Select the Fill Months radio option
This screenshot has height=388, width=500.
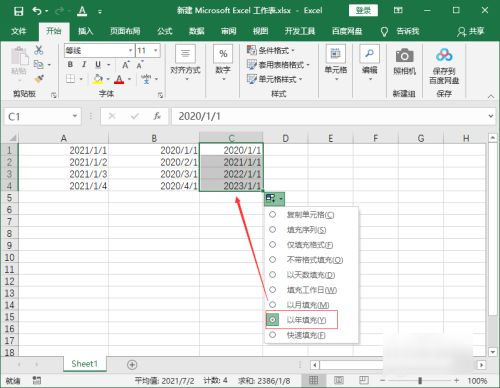[272, 304]
